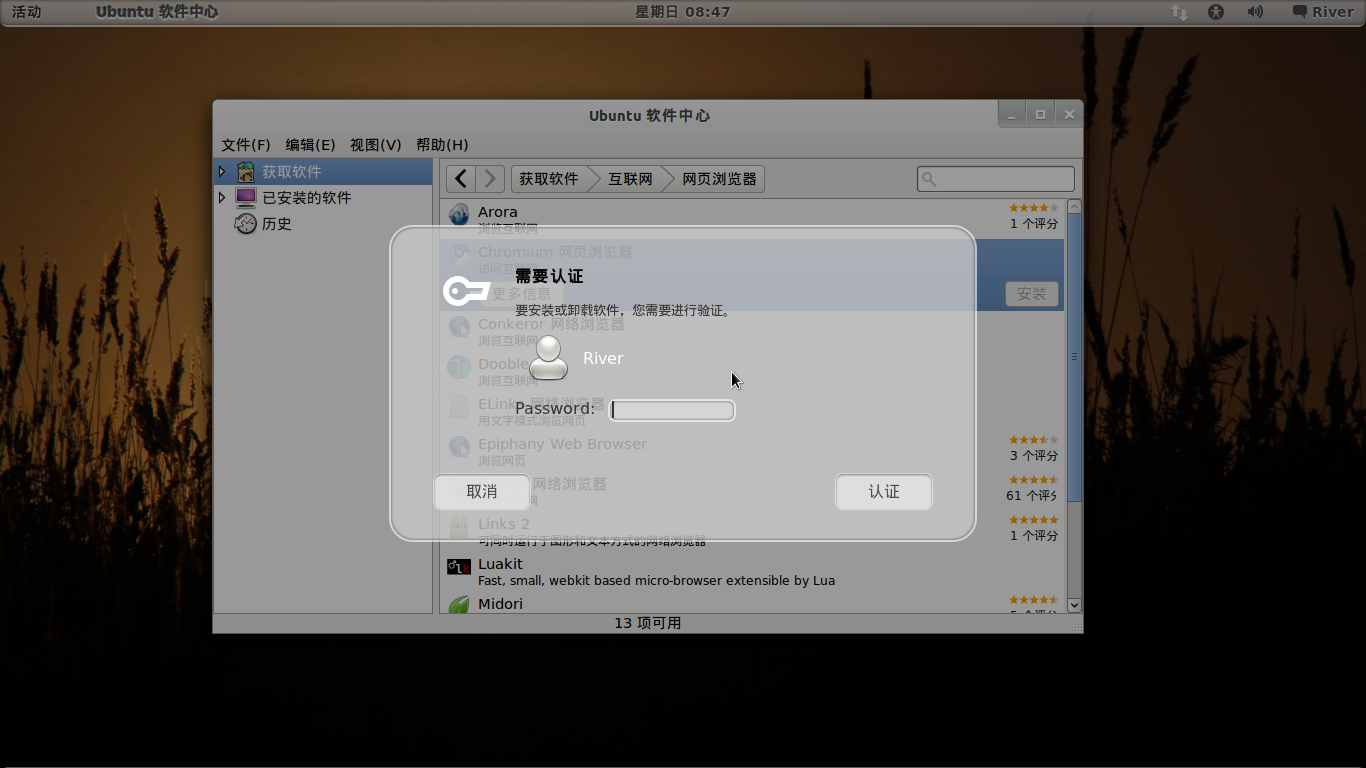Go forward with the right arrow button
The width and height of the screenshot is (1366, 768).
point(490,179)
